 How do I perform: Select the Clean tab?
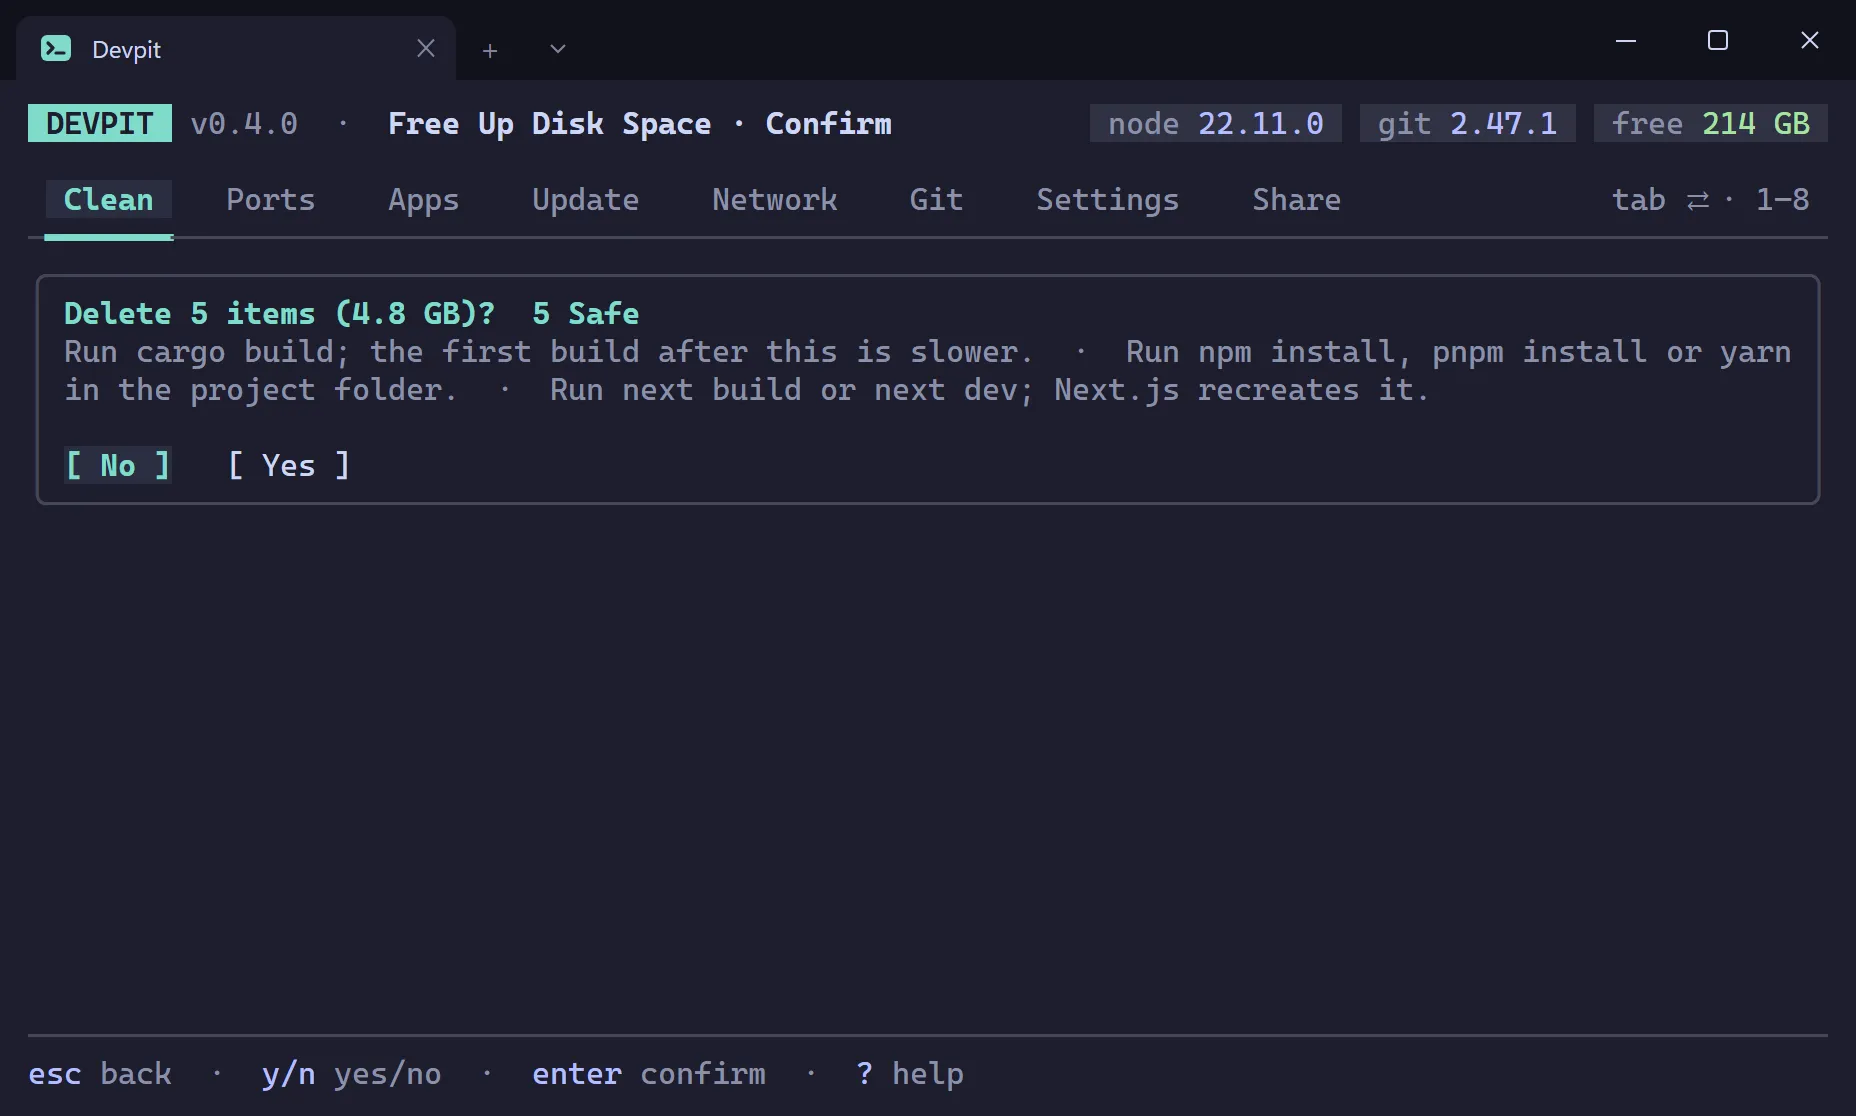tap(109, 199)
